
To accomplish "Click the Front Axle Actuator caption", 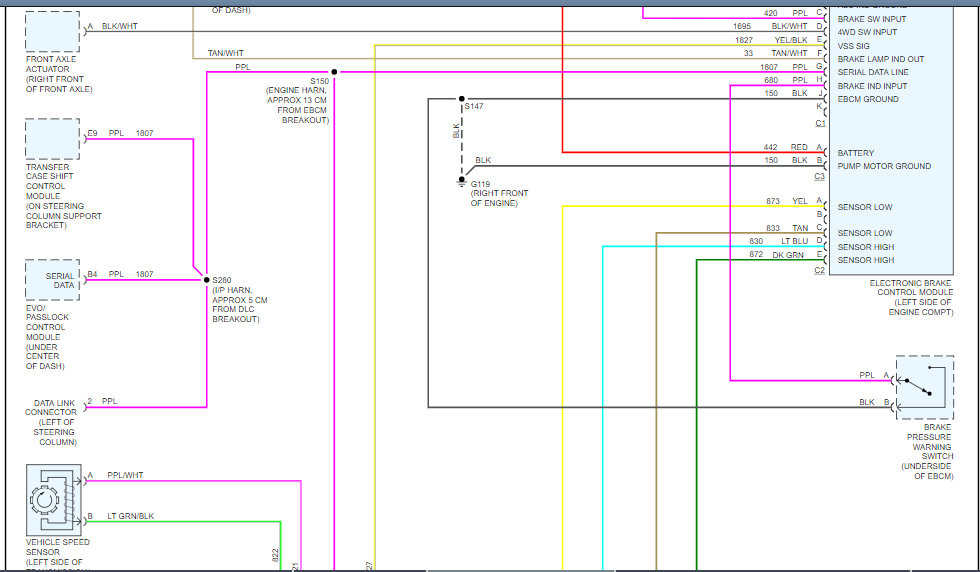I will (59, 74).
